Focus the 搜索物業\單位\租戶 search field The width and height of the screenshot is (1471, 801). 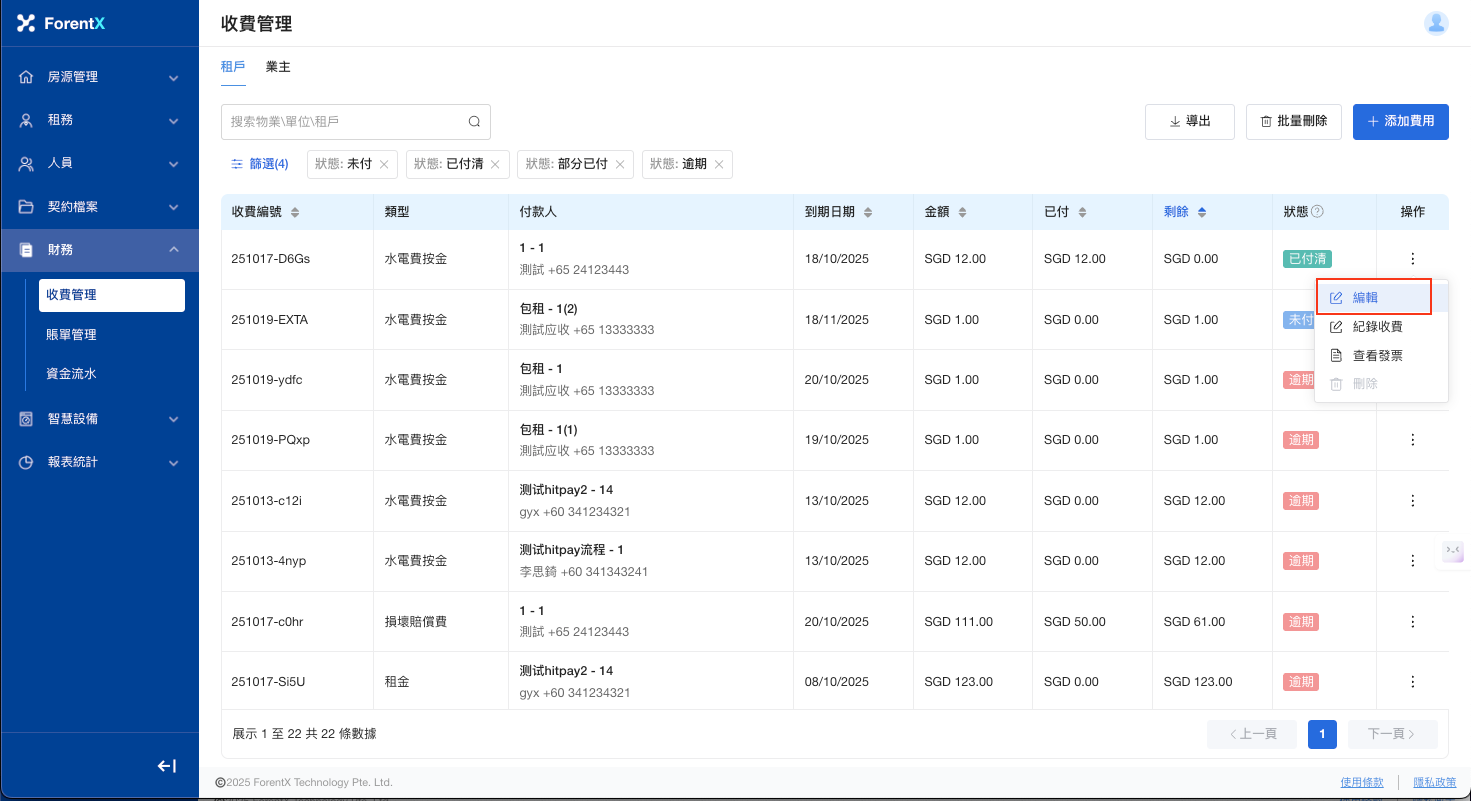(x=345, y=122)
